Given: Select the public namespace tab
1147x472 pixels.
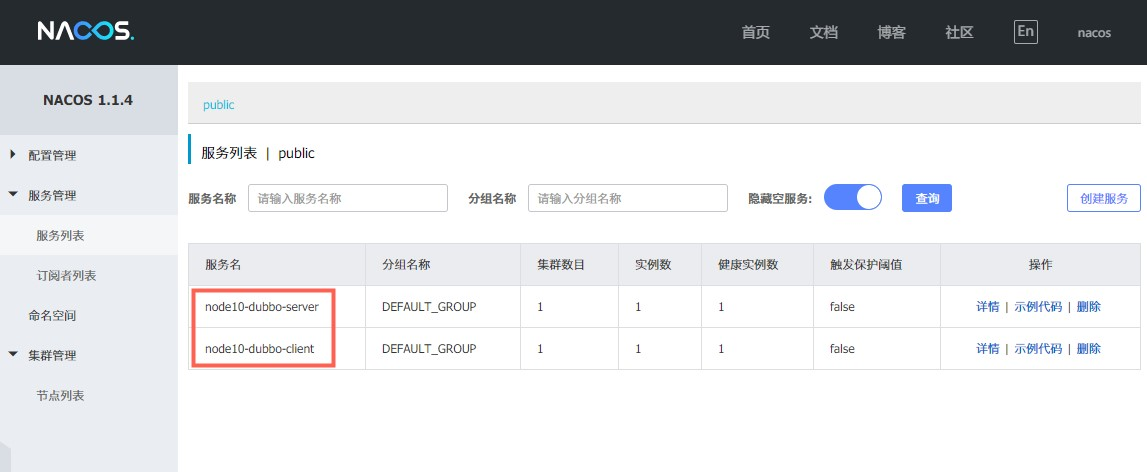Looking at the screenshot, I should tap(218, 105).
